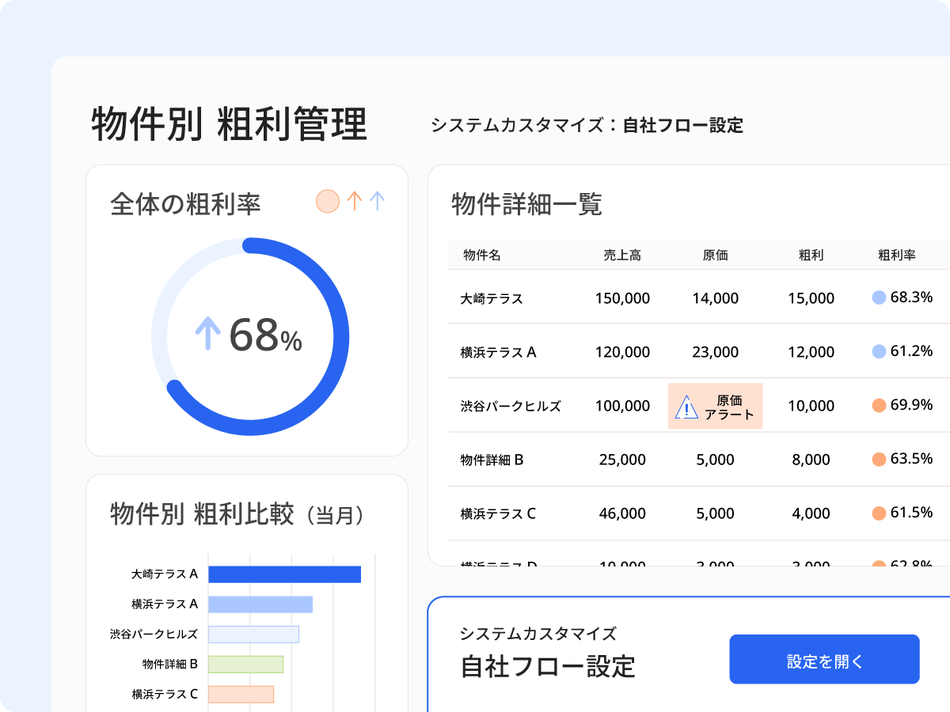The image size is (950, 712).
Task: Open the 物件詳細 B row name in table
Action: point(491,460)
